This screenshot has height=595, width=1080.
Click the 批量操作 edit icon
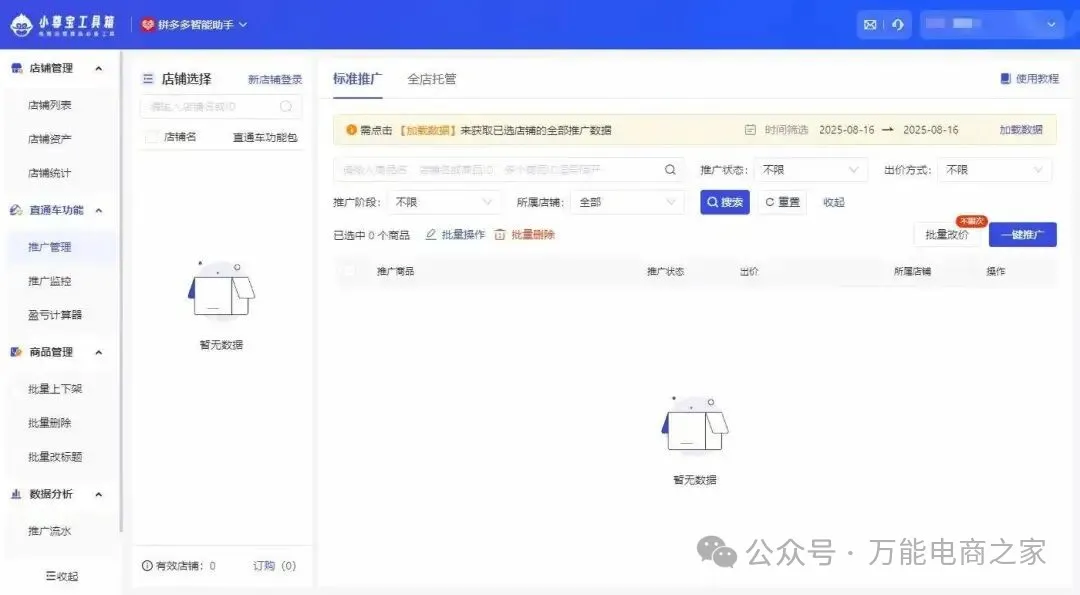click(x=431, y=235)
